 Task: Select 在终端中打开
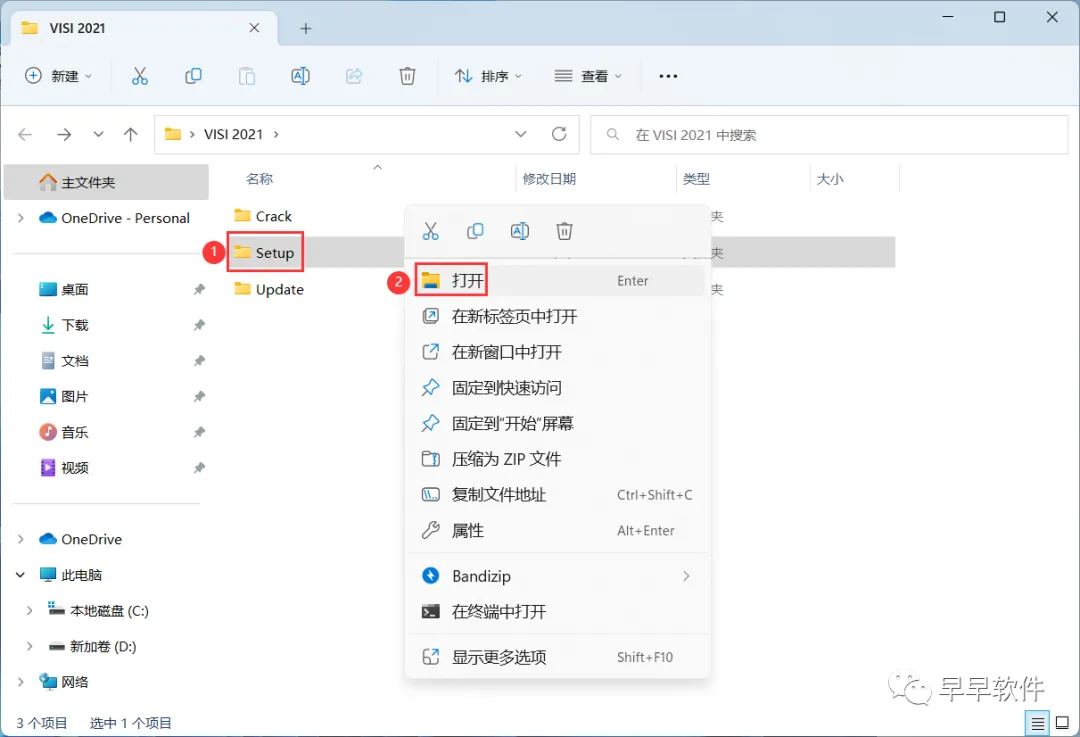click(558, 612)
